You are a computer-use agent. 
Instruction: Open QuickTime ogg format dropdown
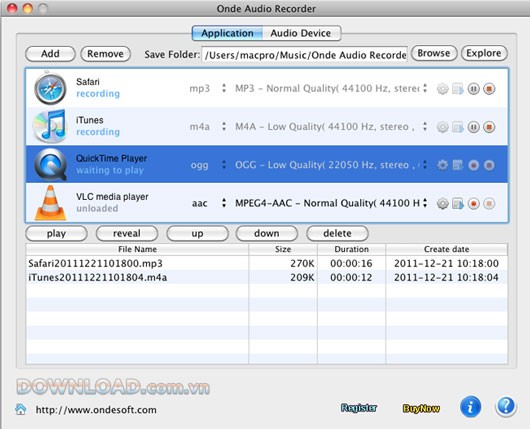click(x=208, y=165)
